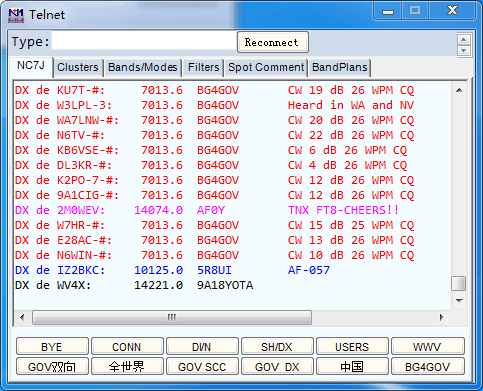Screen dimensions: 483x391
Task: Click the spot line from KB6VSE-#
Action: 211,150
